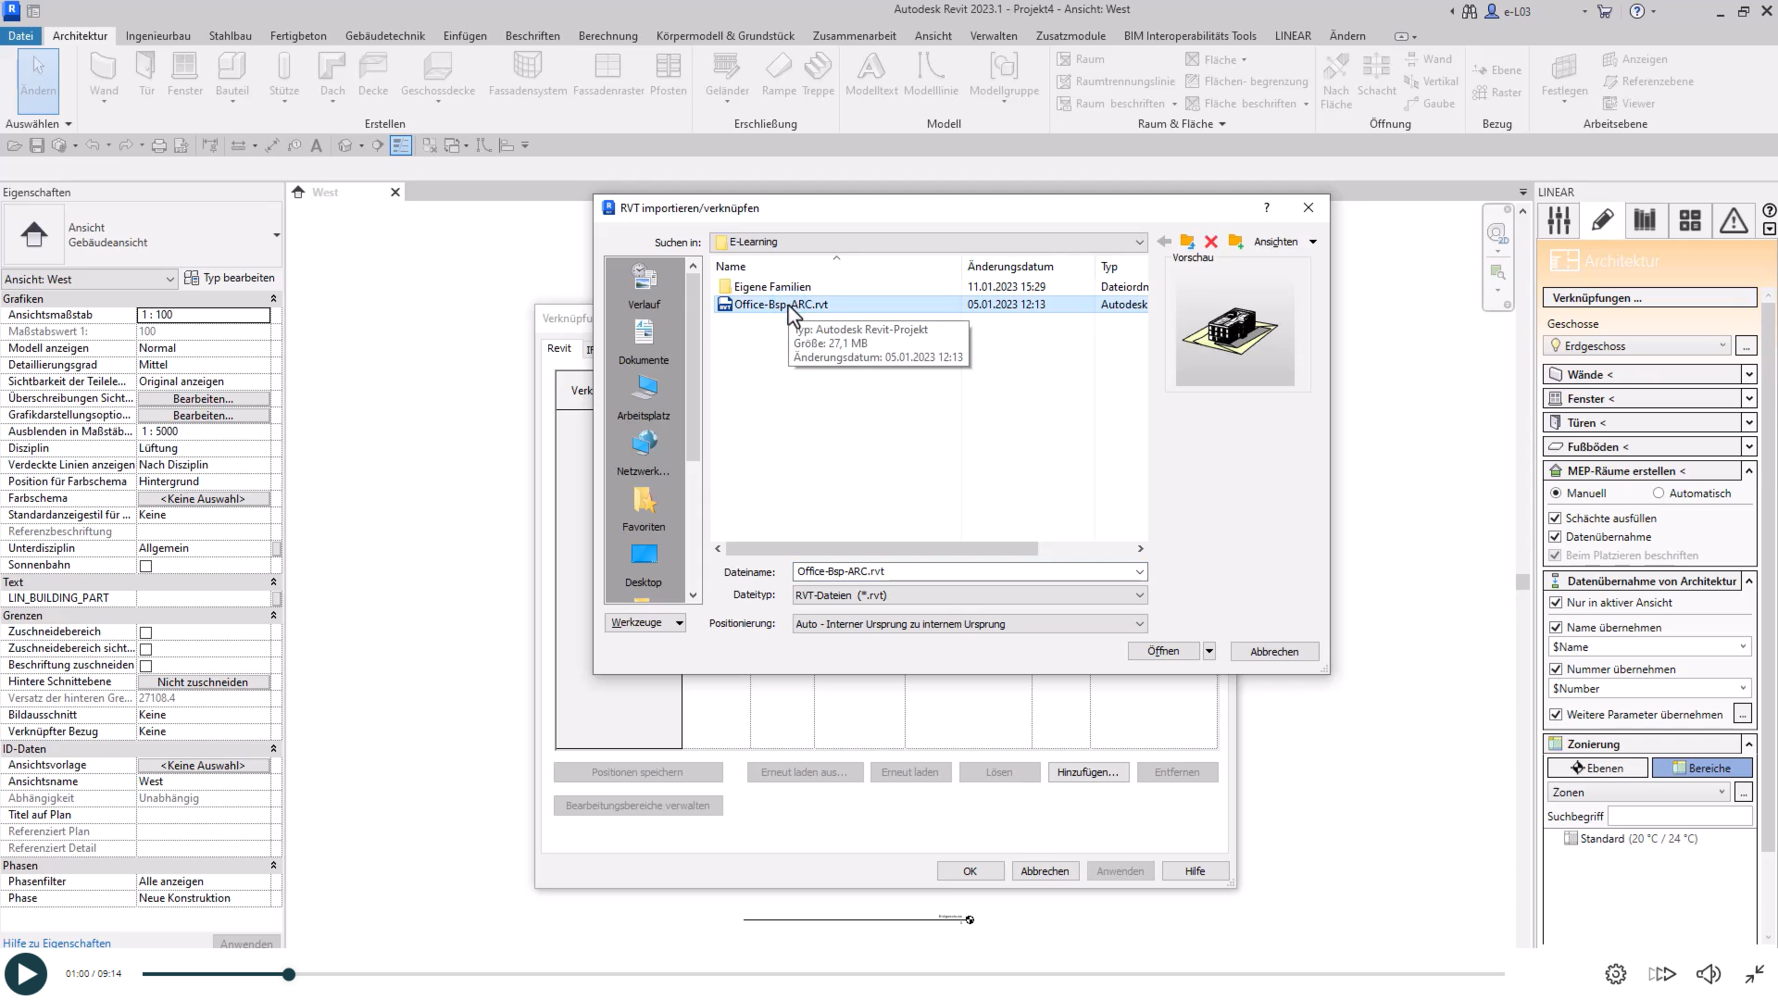1778x1000 pixels.
Task: Go back with the file dialog arrow icon
Action: pos(1164,242)
